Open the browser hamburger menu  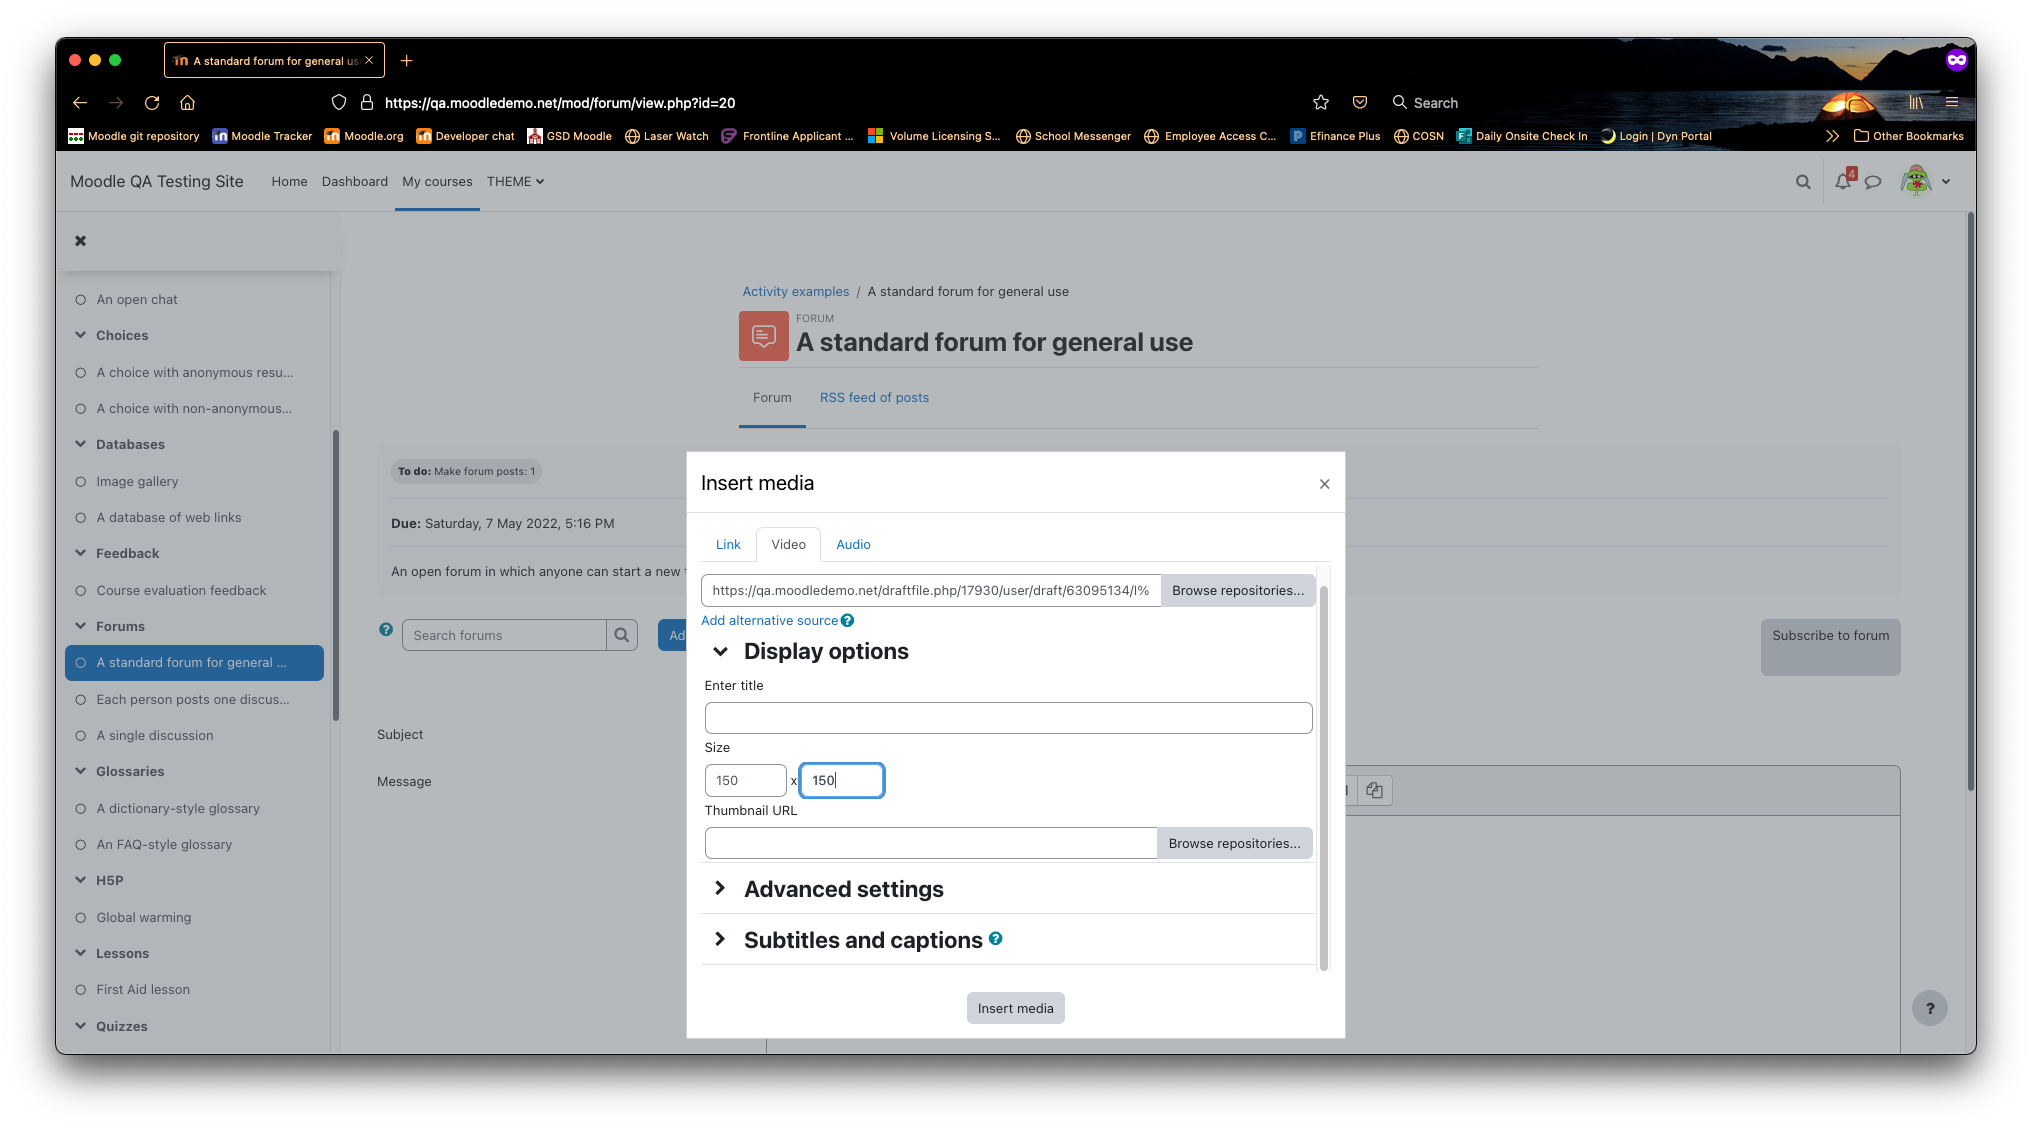tap(1952, 103)
